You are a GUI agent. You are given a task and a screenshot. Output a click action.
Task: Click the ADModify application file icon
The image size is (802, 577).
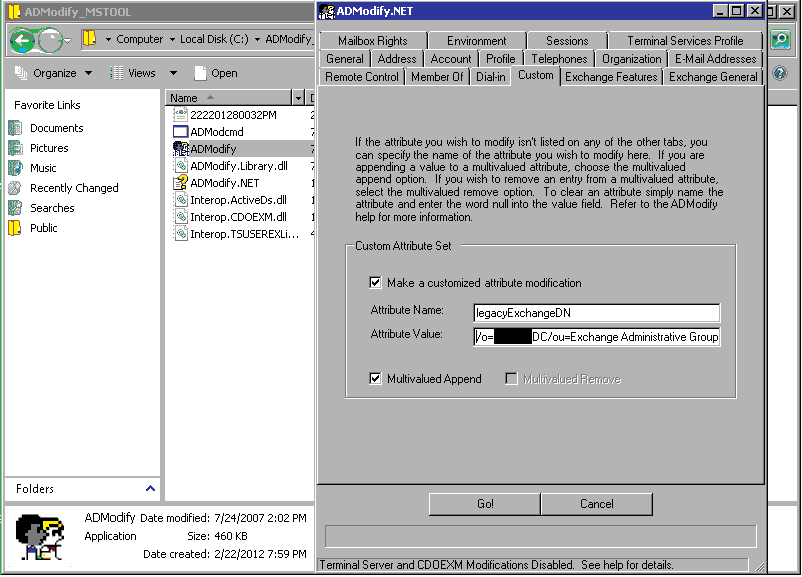pos(181,148)
